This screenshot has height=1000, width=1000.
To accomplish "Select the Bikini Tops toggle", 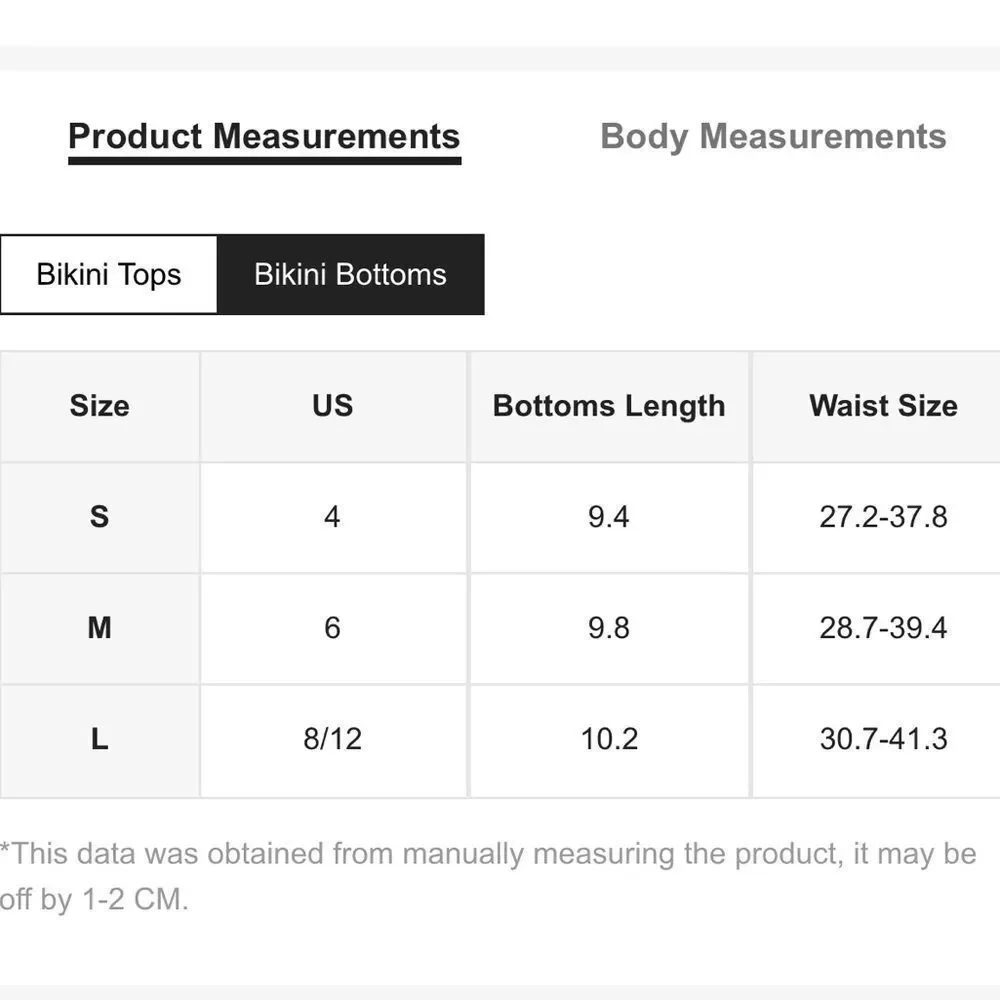I will (109, 274).
